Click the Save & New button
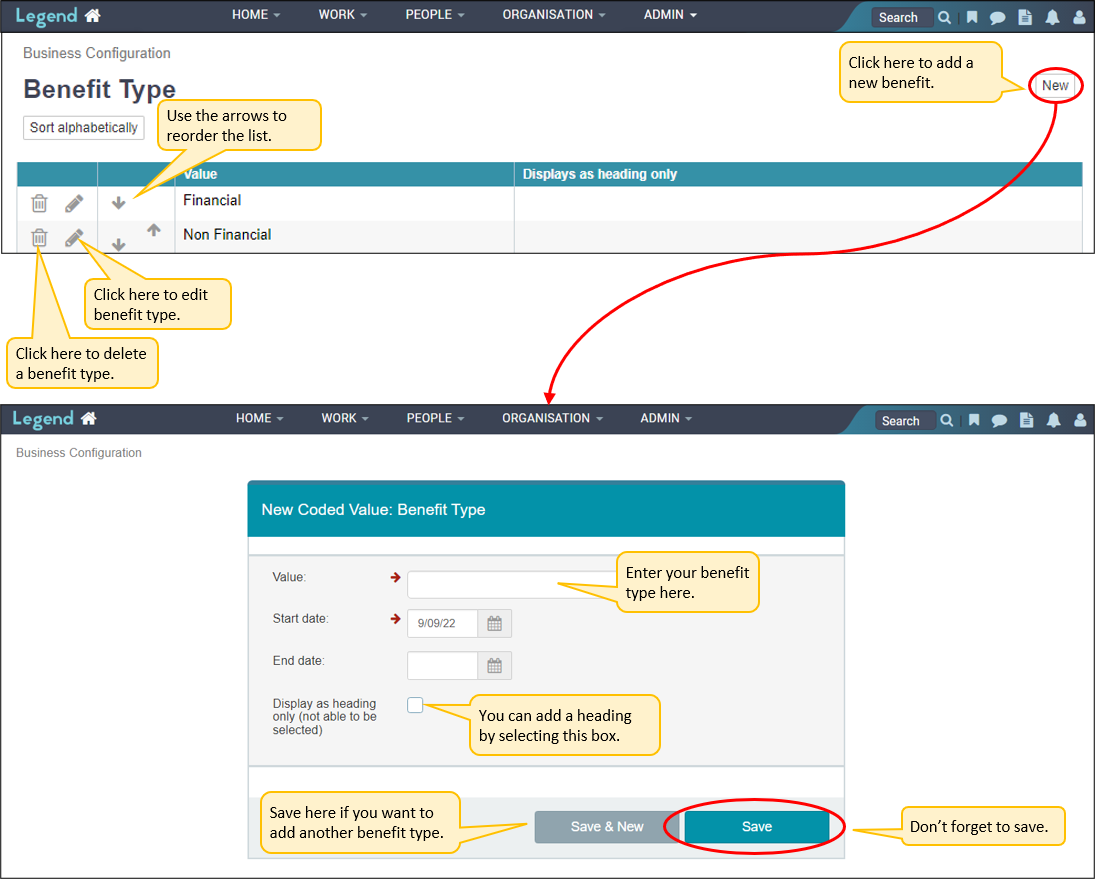Image resolution: width=1095 pixels, height=879 pixels. pyautogui.click(x=607, y=827)
